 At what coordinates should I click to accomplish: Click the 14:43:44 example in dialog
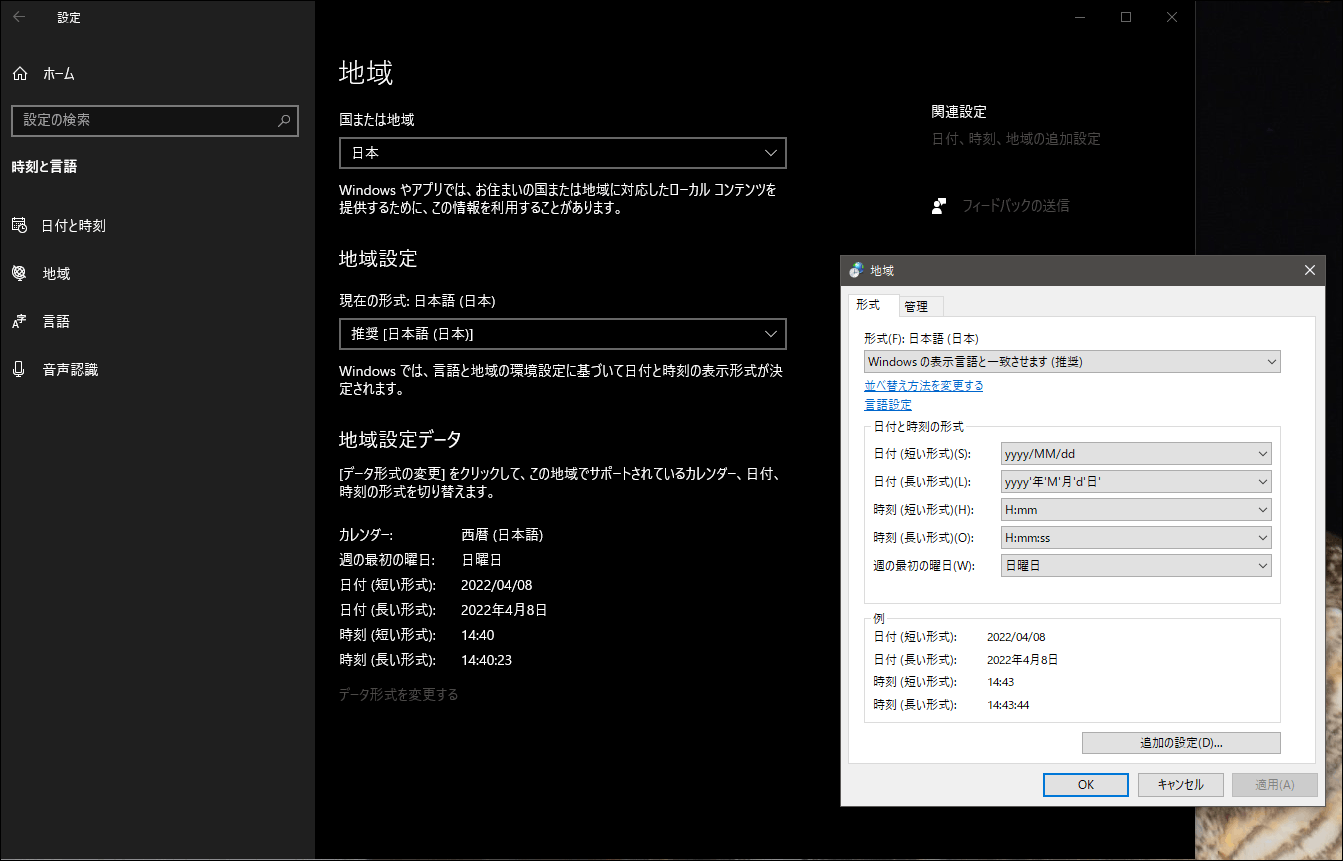1008,705
